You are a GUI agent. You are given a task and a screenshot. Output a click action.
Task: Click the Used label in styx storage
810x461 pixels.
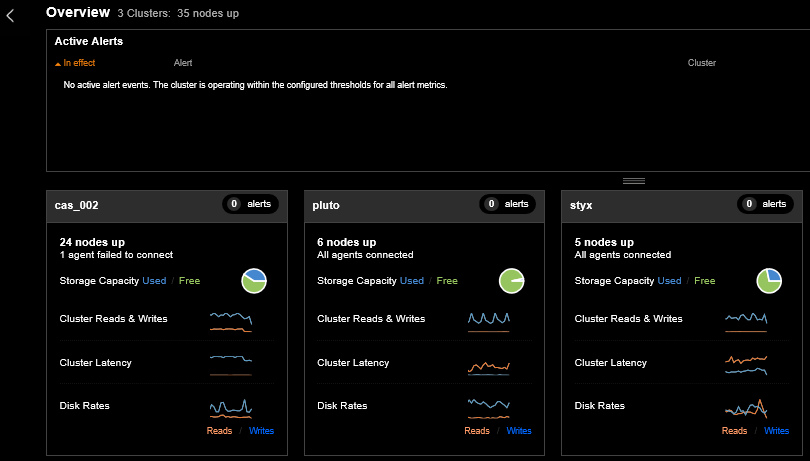tap(669, 281)
